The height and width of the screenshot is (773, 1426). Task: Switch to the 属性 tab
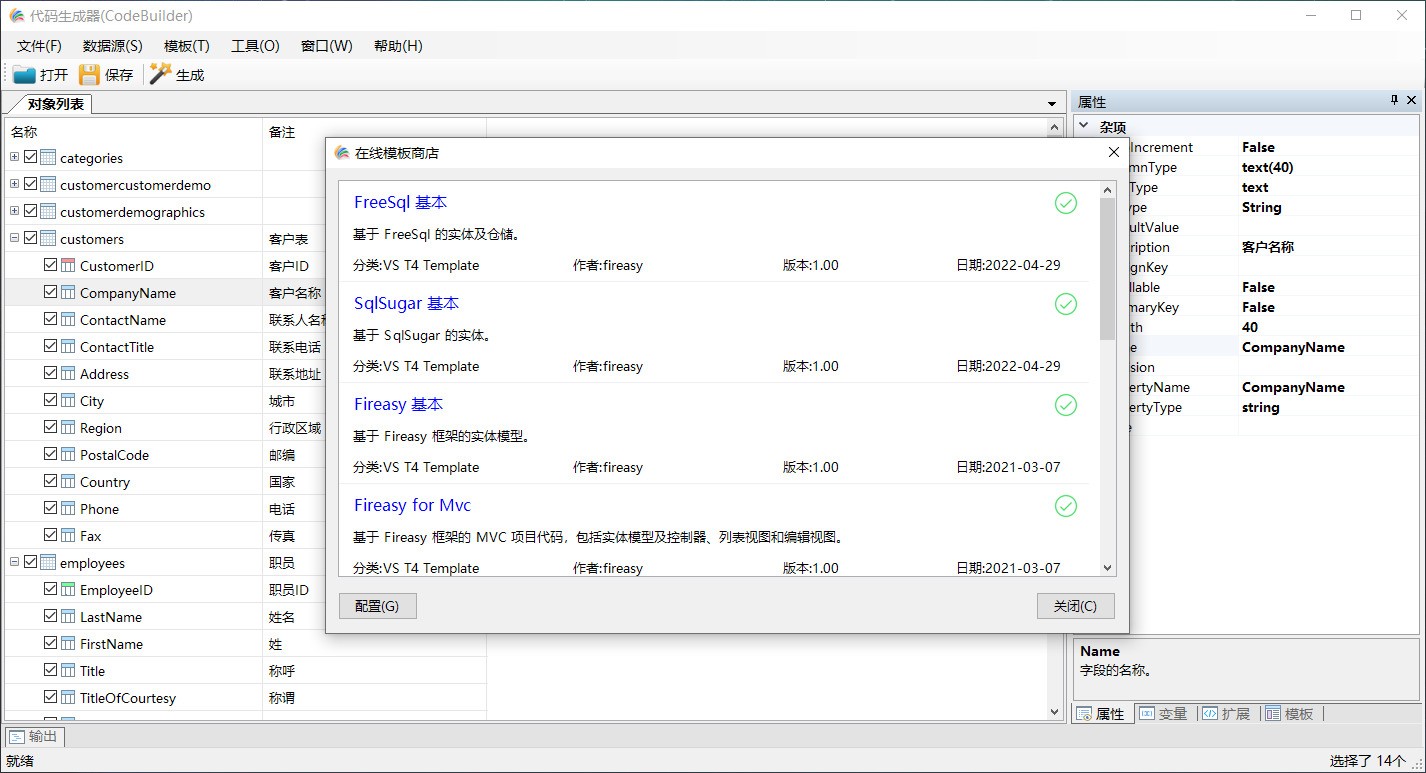pos(1101,713)
